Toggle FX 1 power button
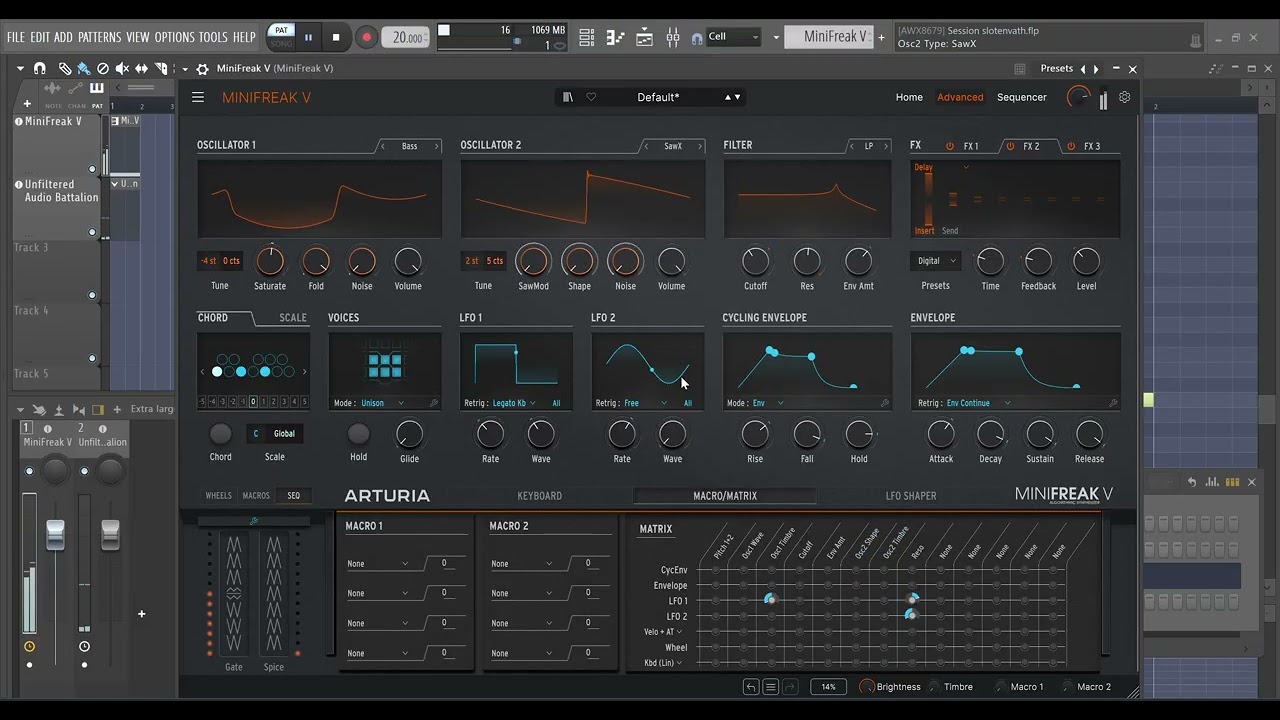This screenshot has width=1280, height=720. tap(950, 146)
